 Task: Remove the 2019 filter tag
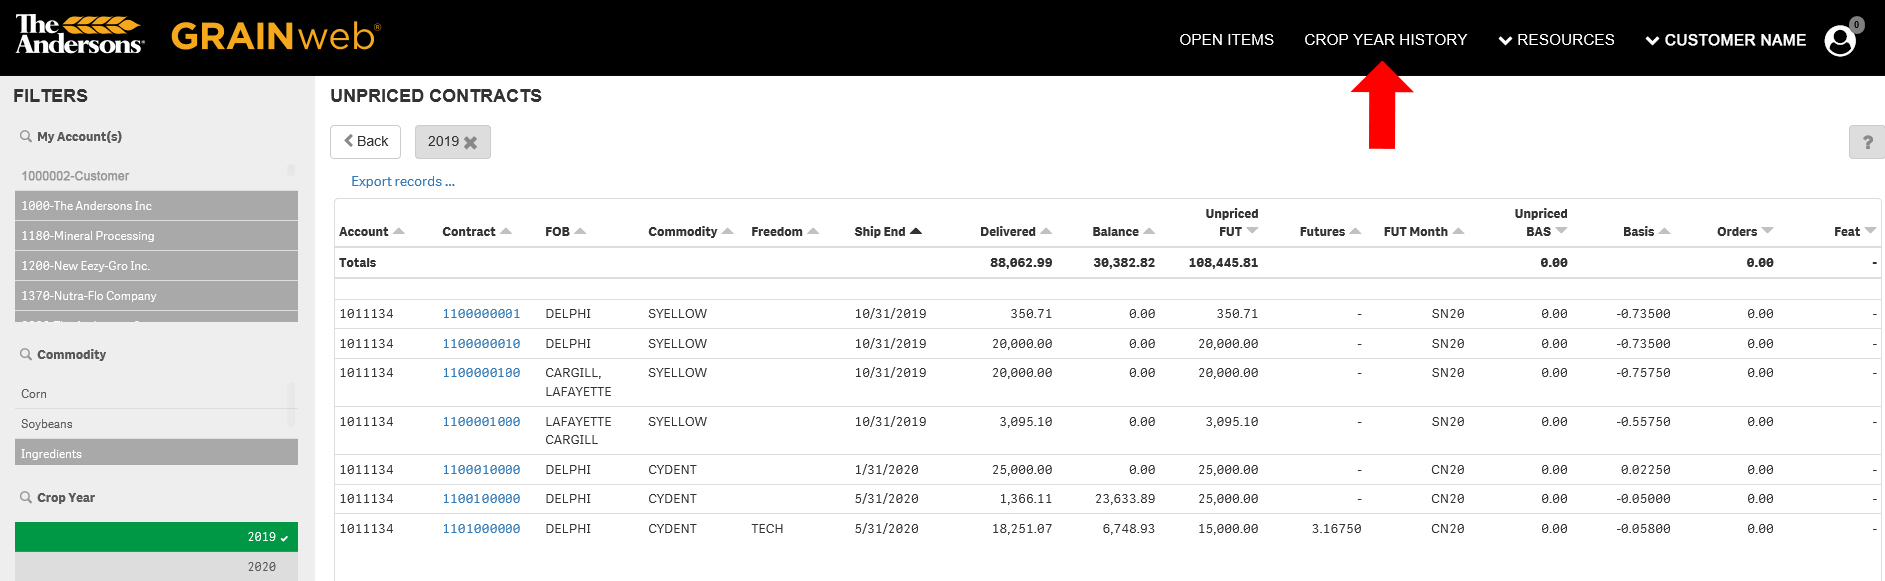click(471, 142)
